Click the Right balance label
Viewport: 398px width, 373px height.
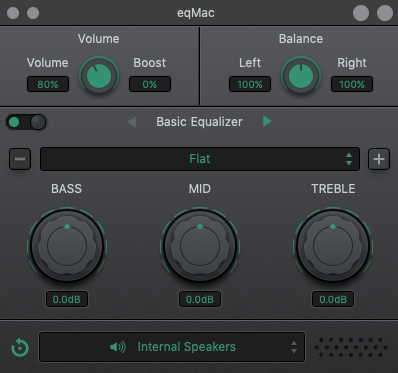[352, 63]
